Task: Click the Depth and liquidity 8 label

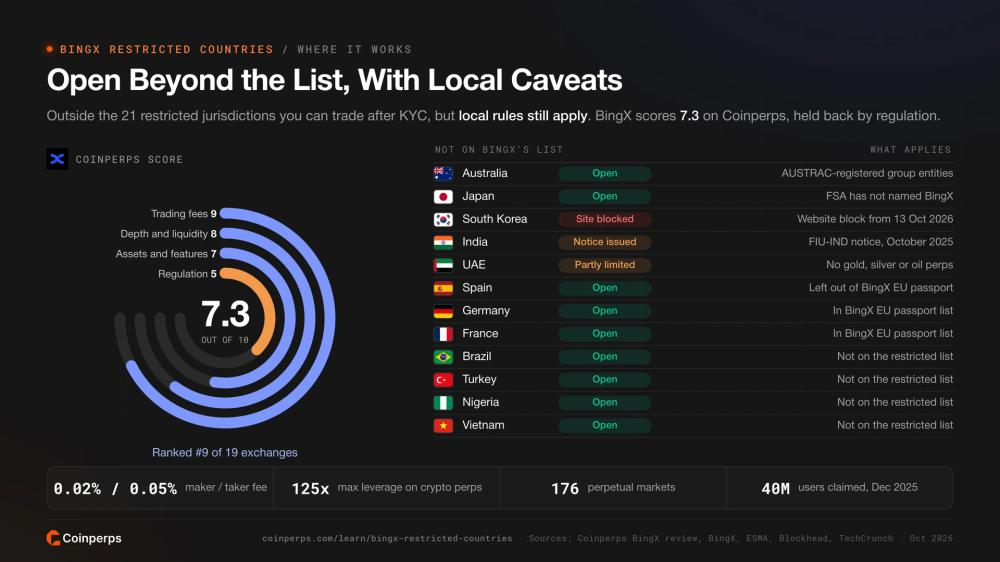Action: pyautogui.click(x=168, y=234)
